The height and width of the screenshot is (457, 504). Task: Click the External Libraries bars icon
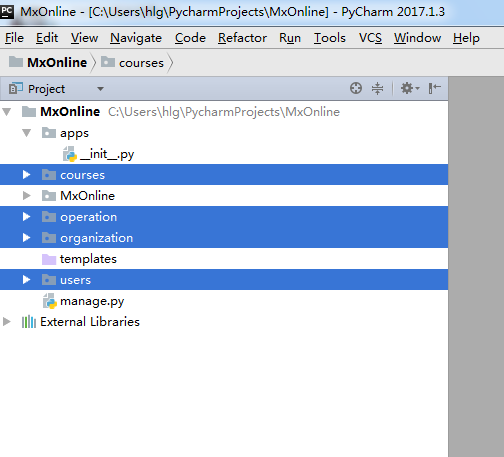click(x=29, y=322)
